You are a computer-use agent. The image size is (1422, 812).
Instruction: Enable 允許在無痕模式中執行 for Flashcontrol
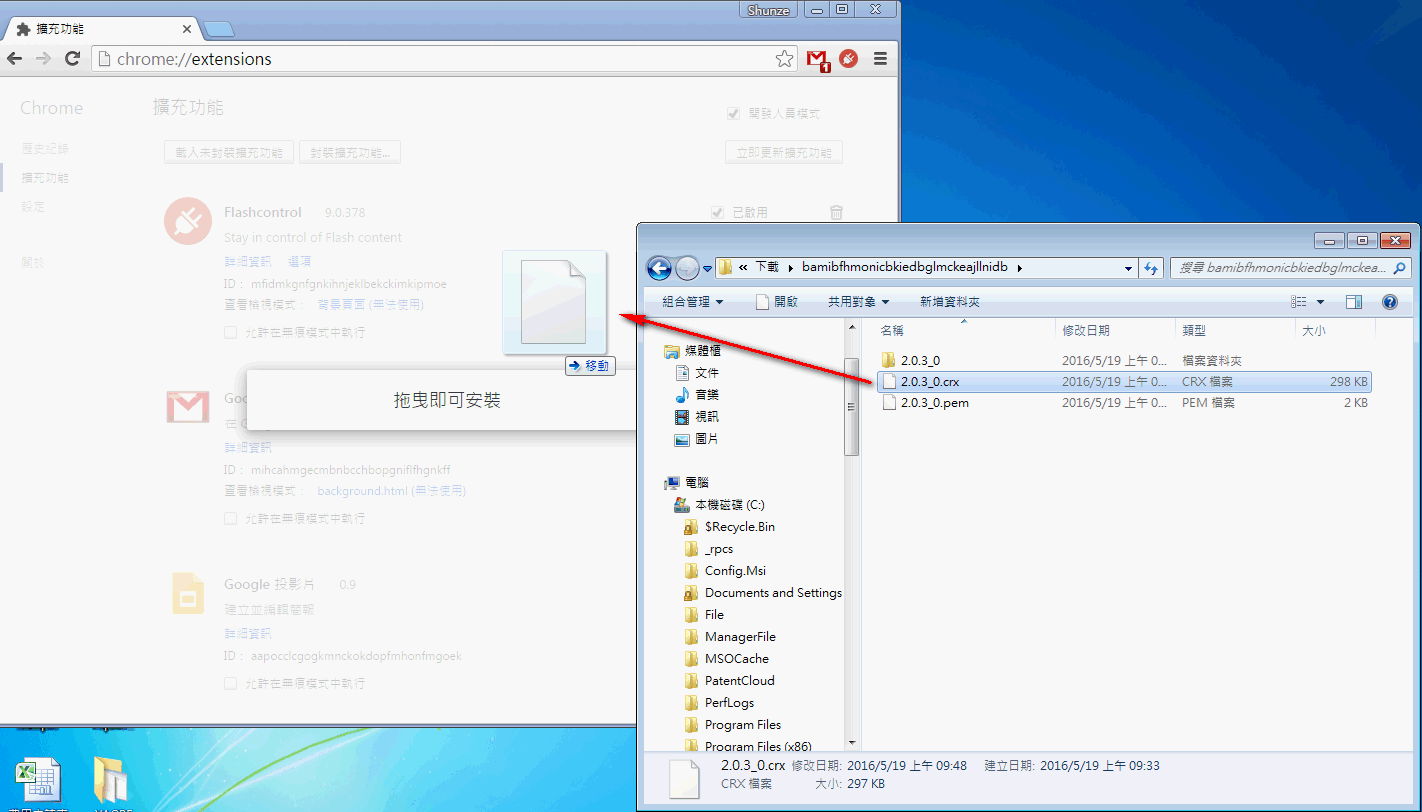pos(231,332)
